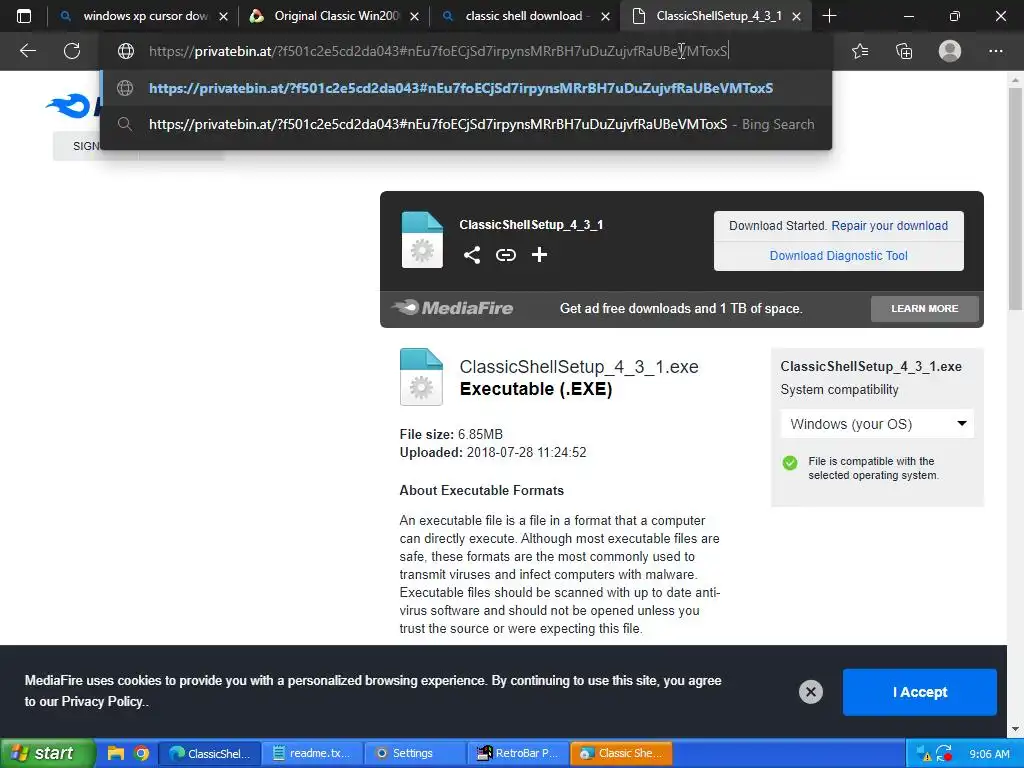Click the I Accept cookie button
The width and height of the screenshot is (1024, 768).
pyautogui.click(x=920, y=692)
